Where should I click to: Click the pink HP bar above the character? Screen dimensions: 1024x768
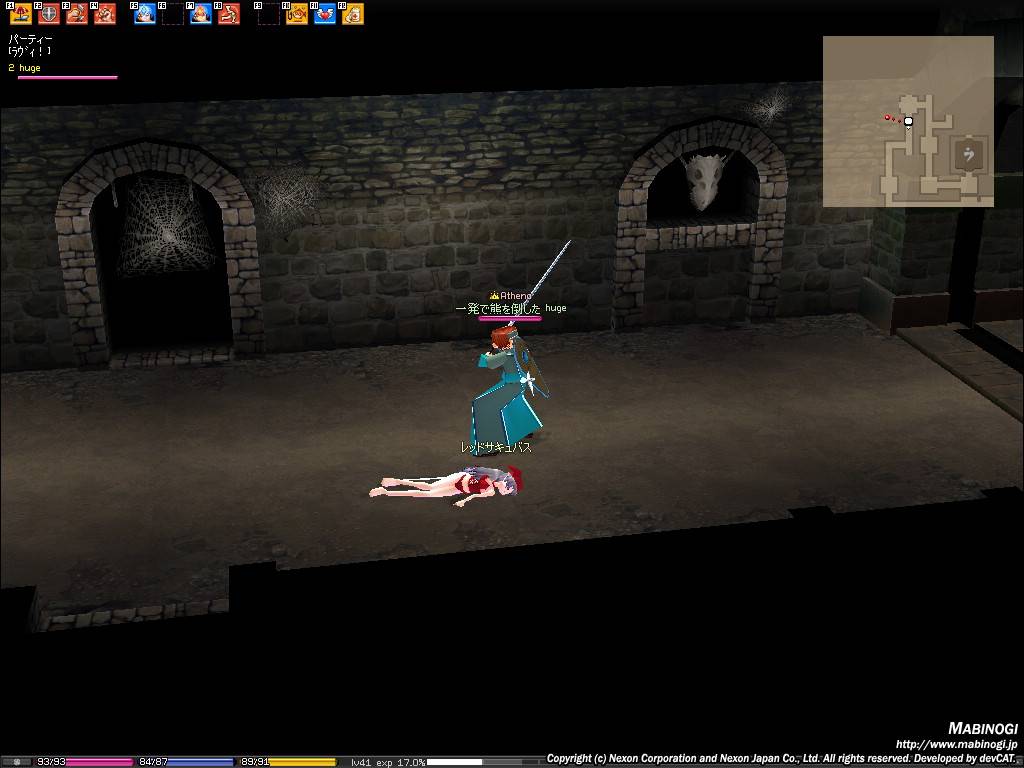click(509, 319)
